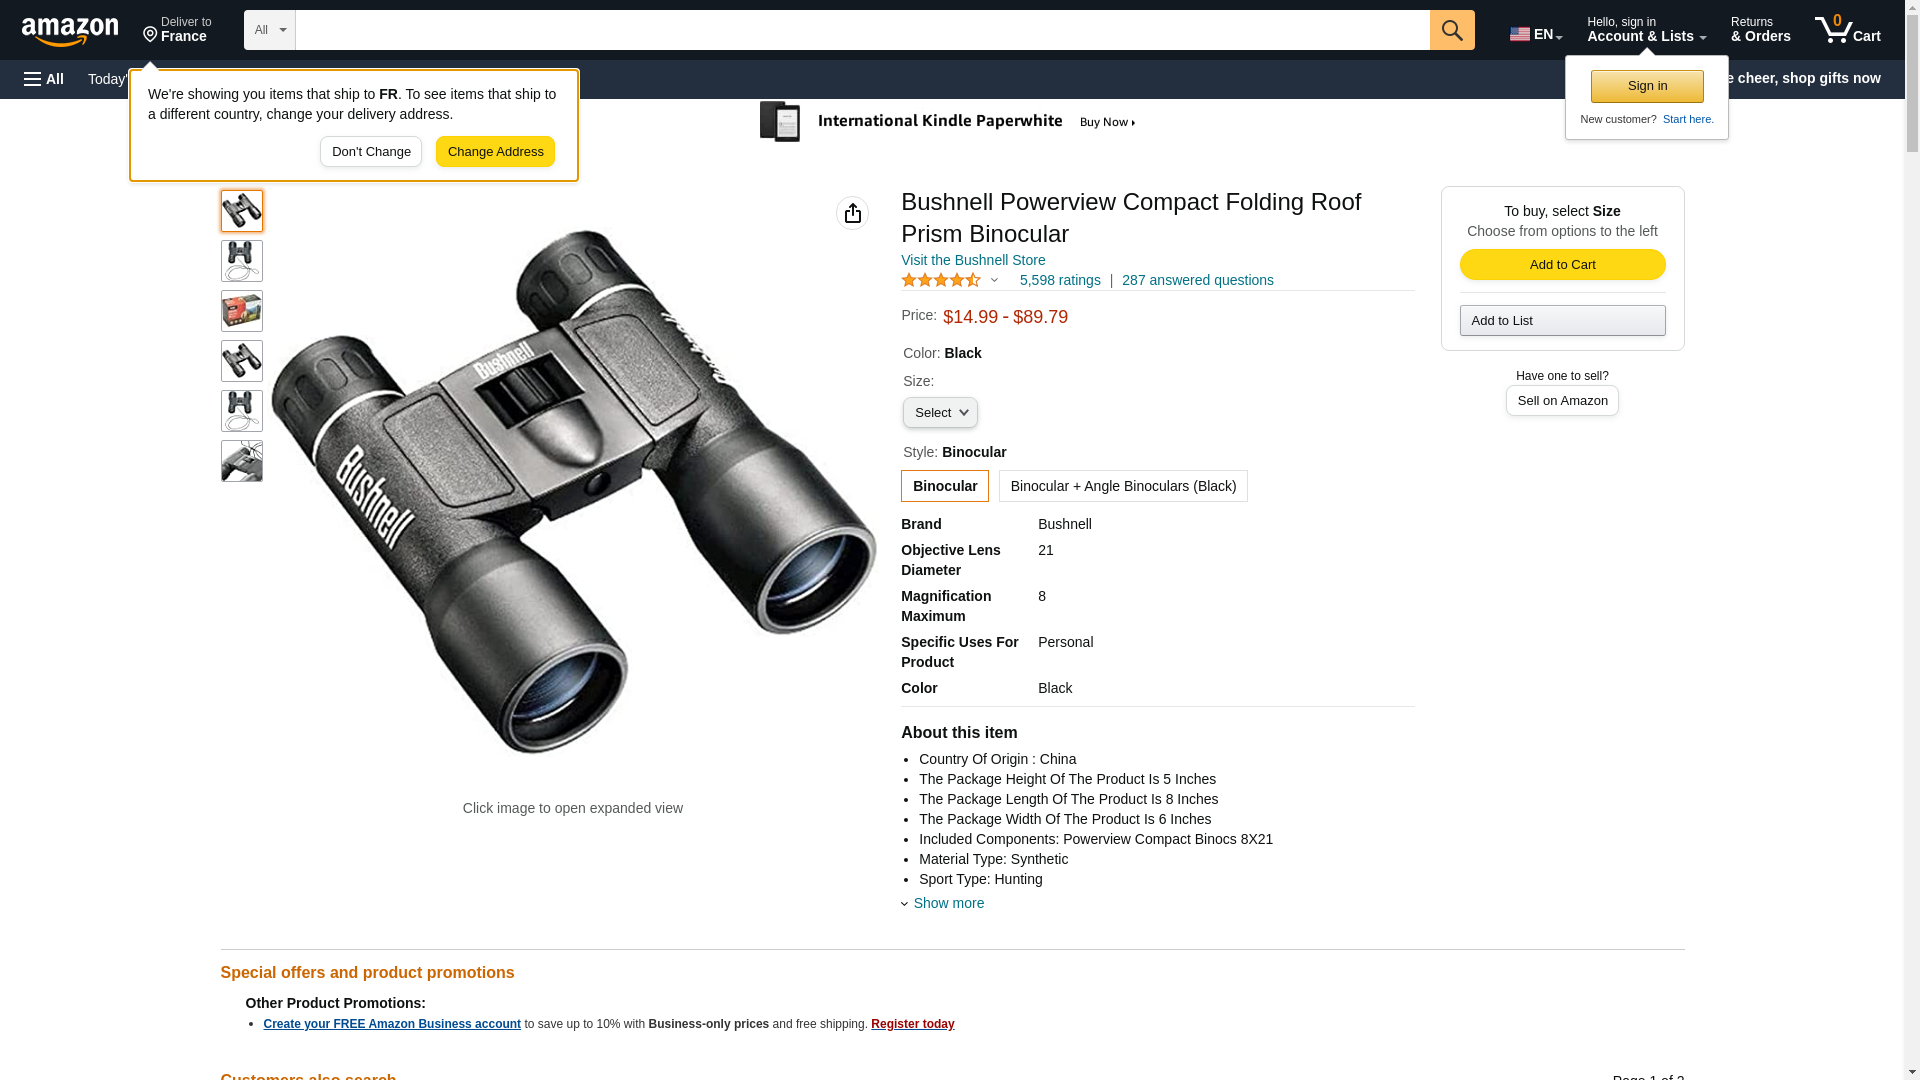Viewport: 1920px width, 1080px height.
Task: Select Binocular + Angle Binoculars (Black) style
Action: click(x=1122, y=486)
